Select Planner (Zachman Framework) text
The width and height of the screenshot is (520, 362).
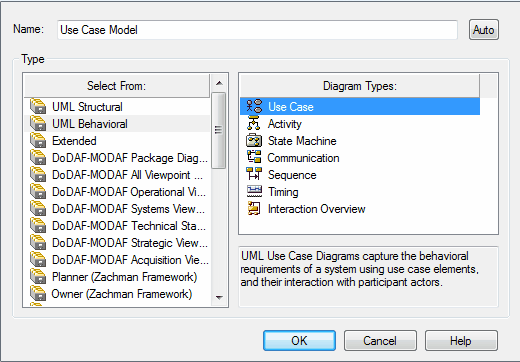[x=125, y=277]
